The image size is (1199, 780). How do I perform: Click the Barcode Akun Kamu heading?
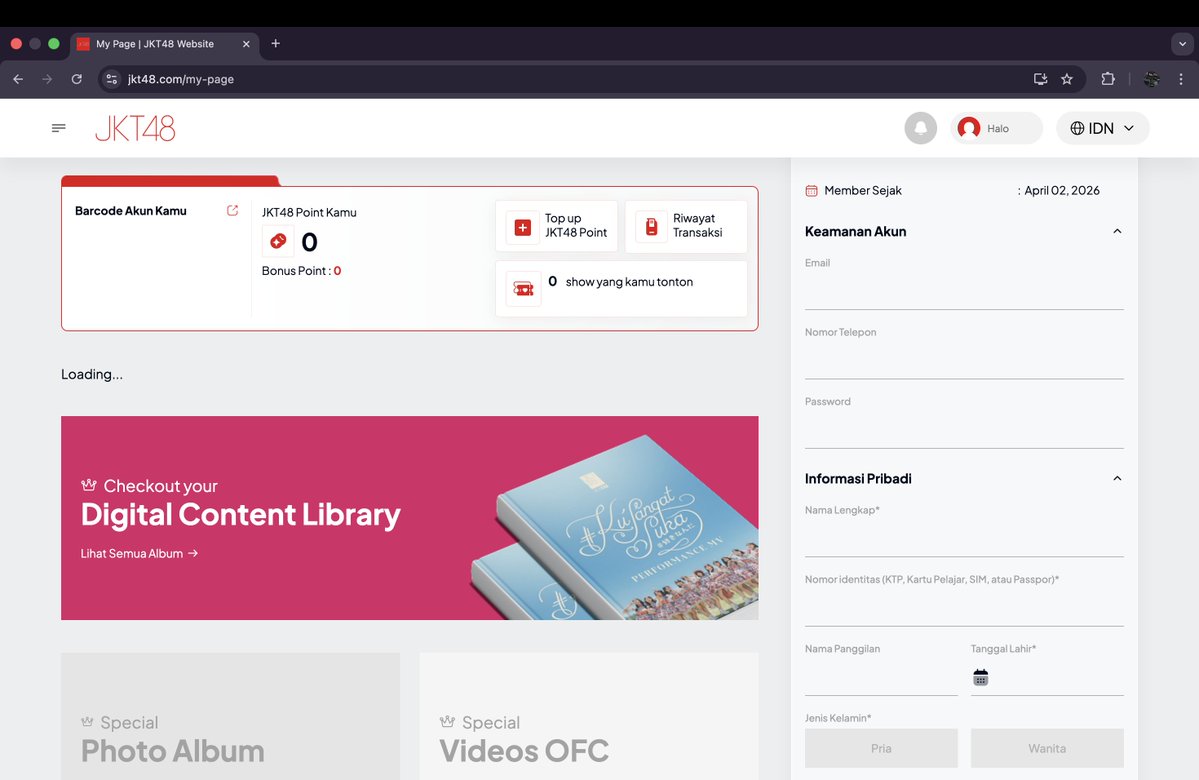131,211
